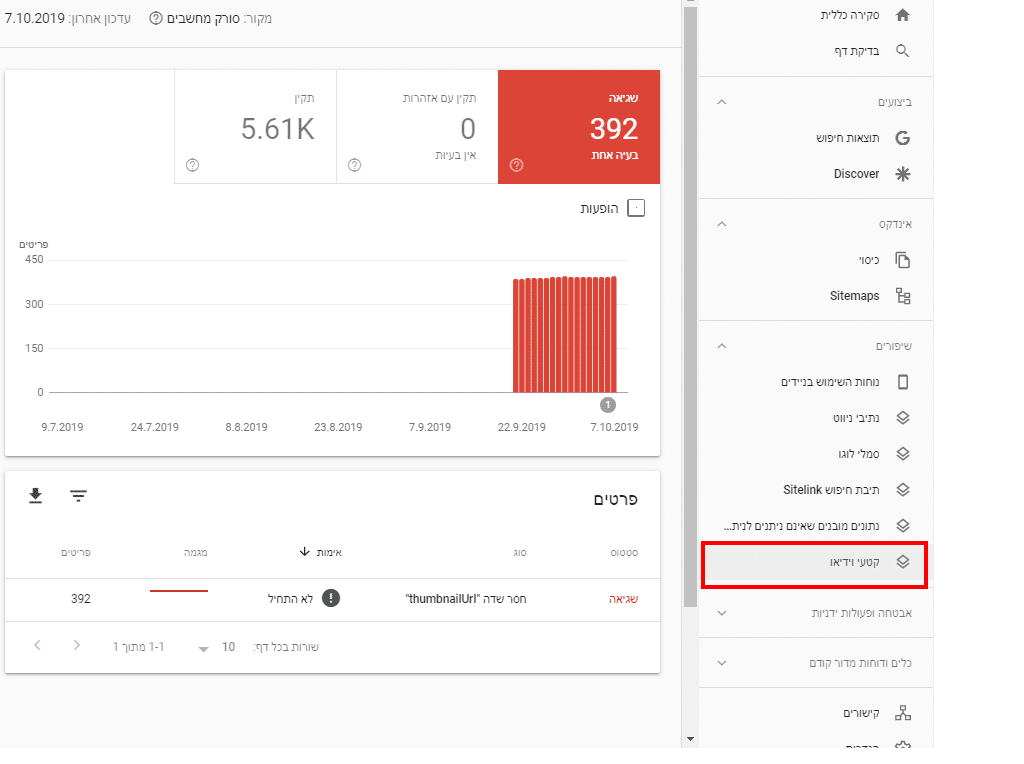Select the red שגיאה error card
Viewport: 1024px width, 764px height.
click(579, 127)
